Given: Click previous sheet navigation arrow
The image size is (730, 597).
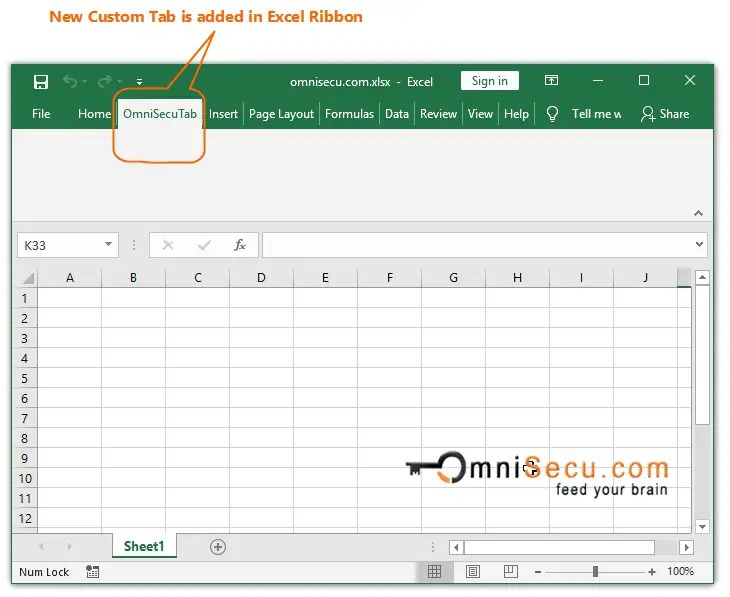Looking at the screenshot, I should pos(41,547).
